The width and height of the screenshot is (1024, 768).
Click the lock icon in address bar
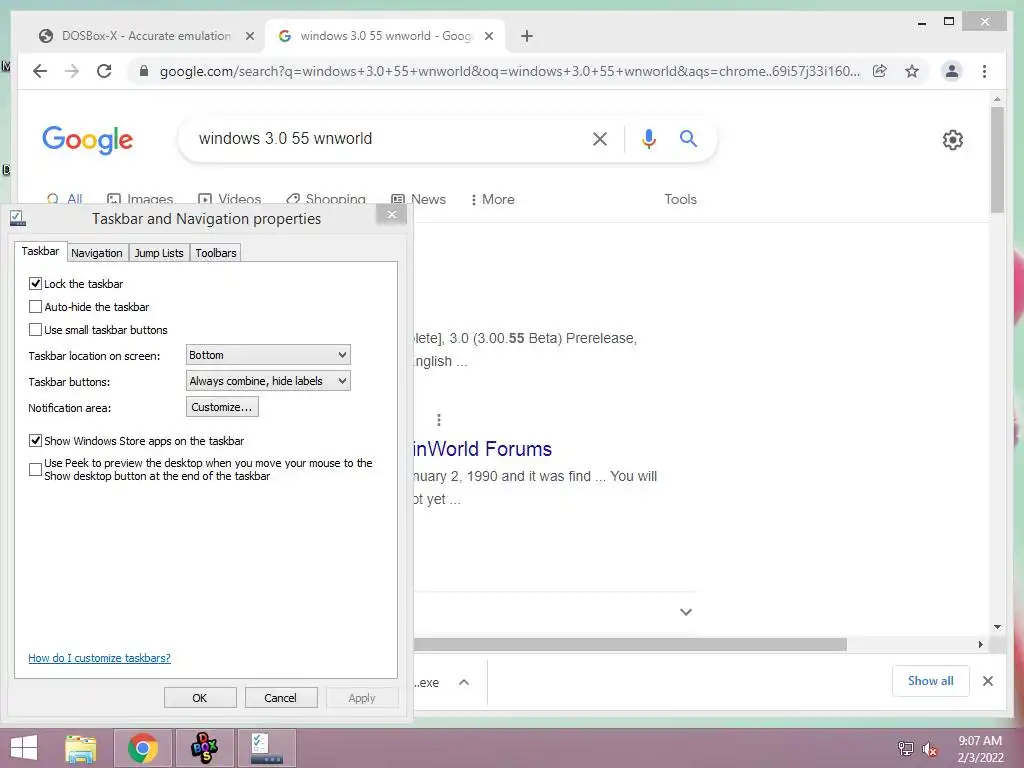pos(144,71)
